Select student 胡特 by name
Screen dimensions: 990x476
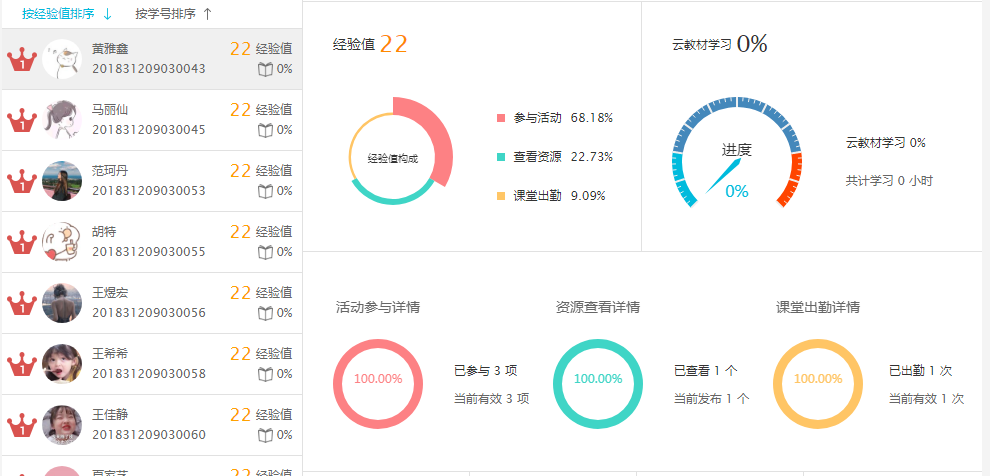103,231
